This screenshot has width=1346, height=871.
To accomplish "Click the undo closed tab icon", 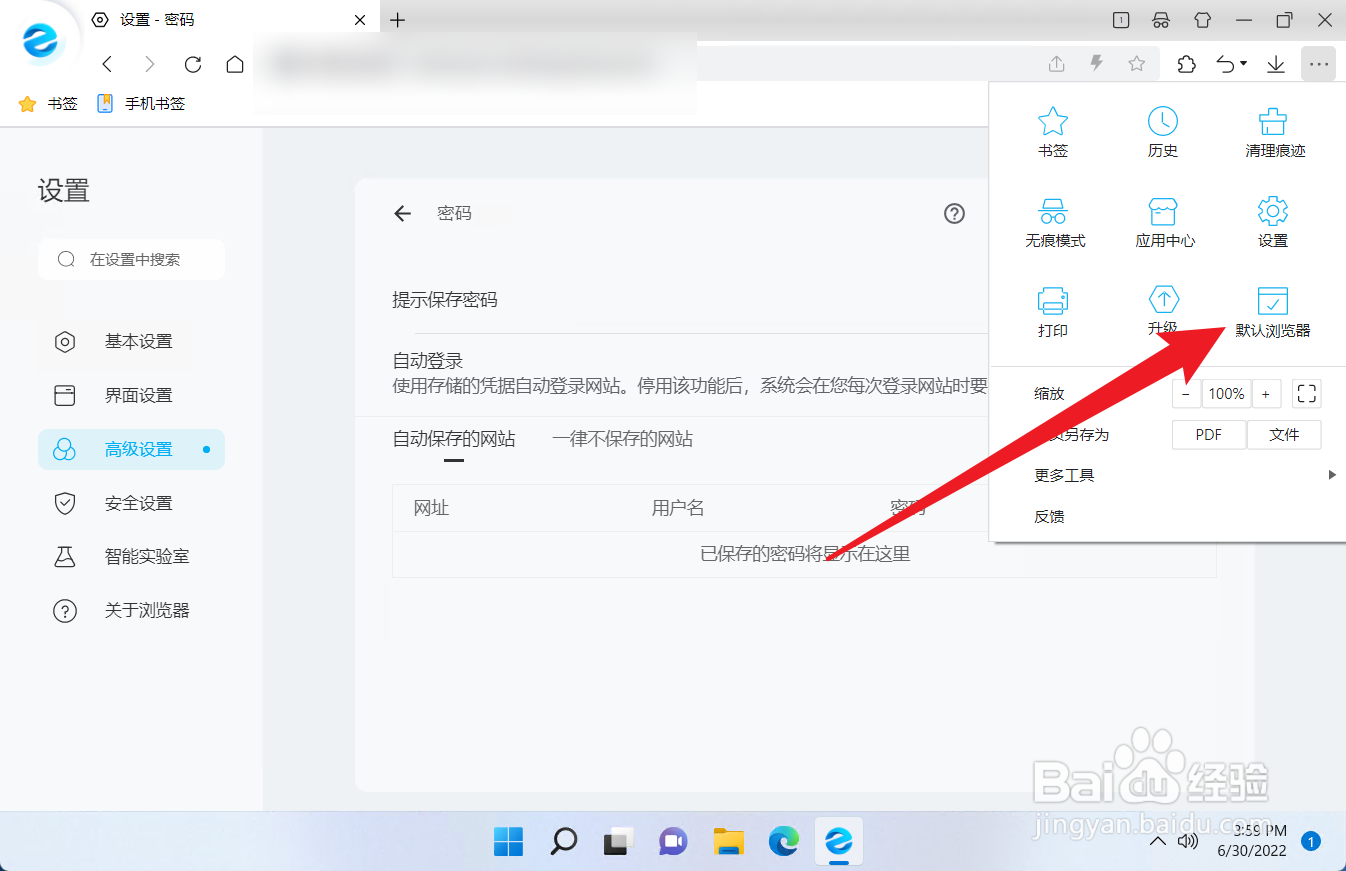I will 1226,64.
